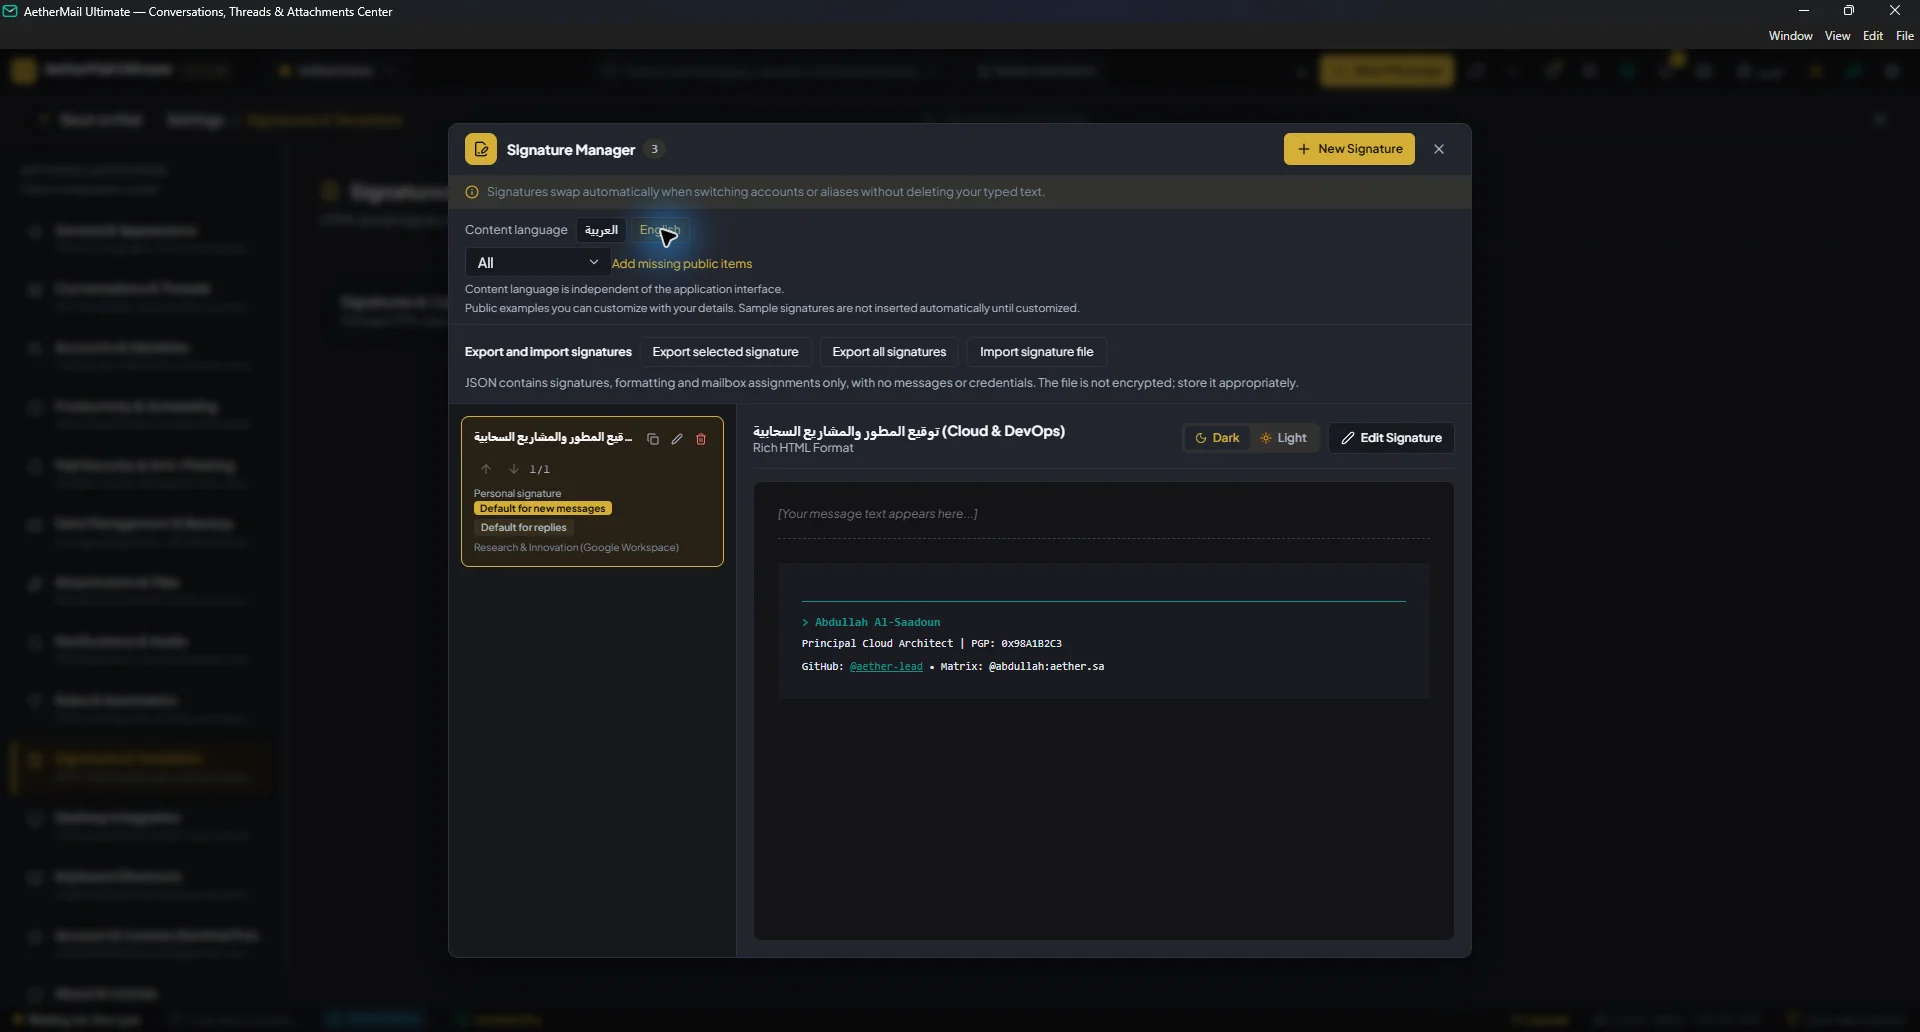Click the Signature Manager pencil logo icon
The image size is (1920, 1032).
pyautogui.click(x=481, y=149)
